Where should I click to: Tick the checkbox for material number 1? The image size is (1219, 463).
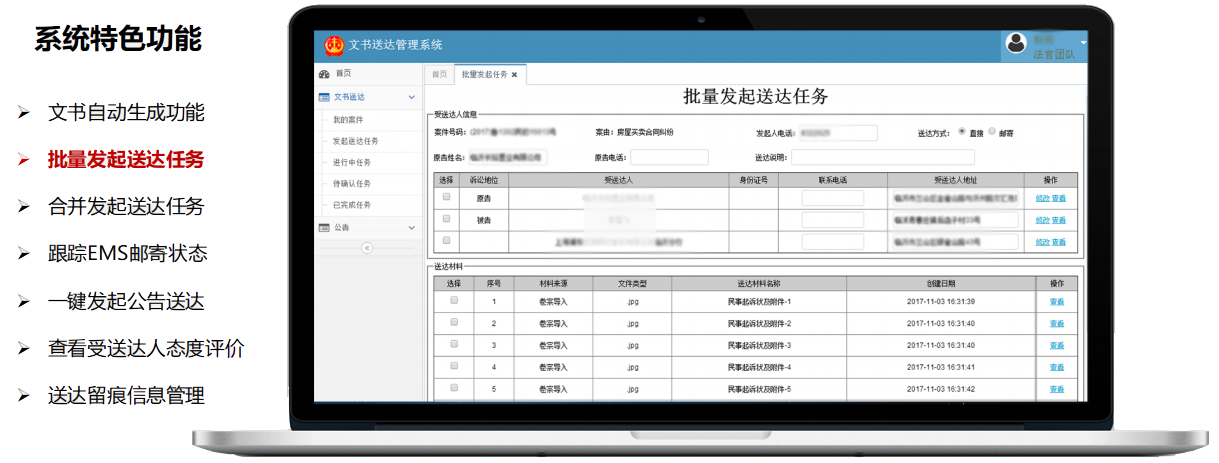(x=454, y=300)
